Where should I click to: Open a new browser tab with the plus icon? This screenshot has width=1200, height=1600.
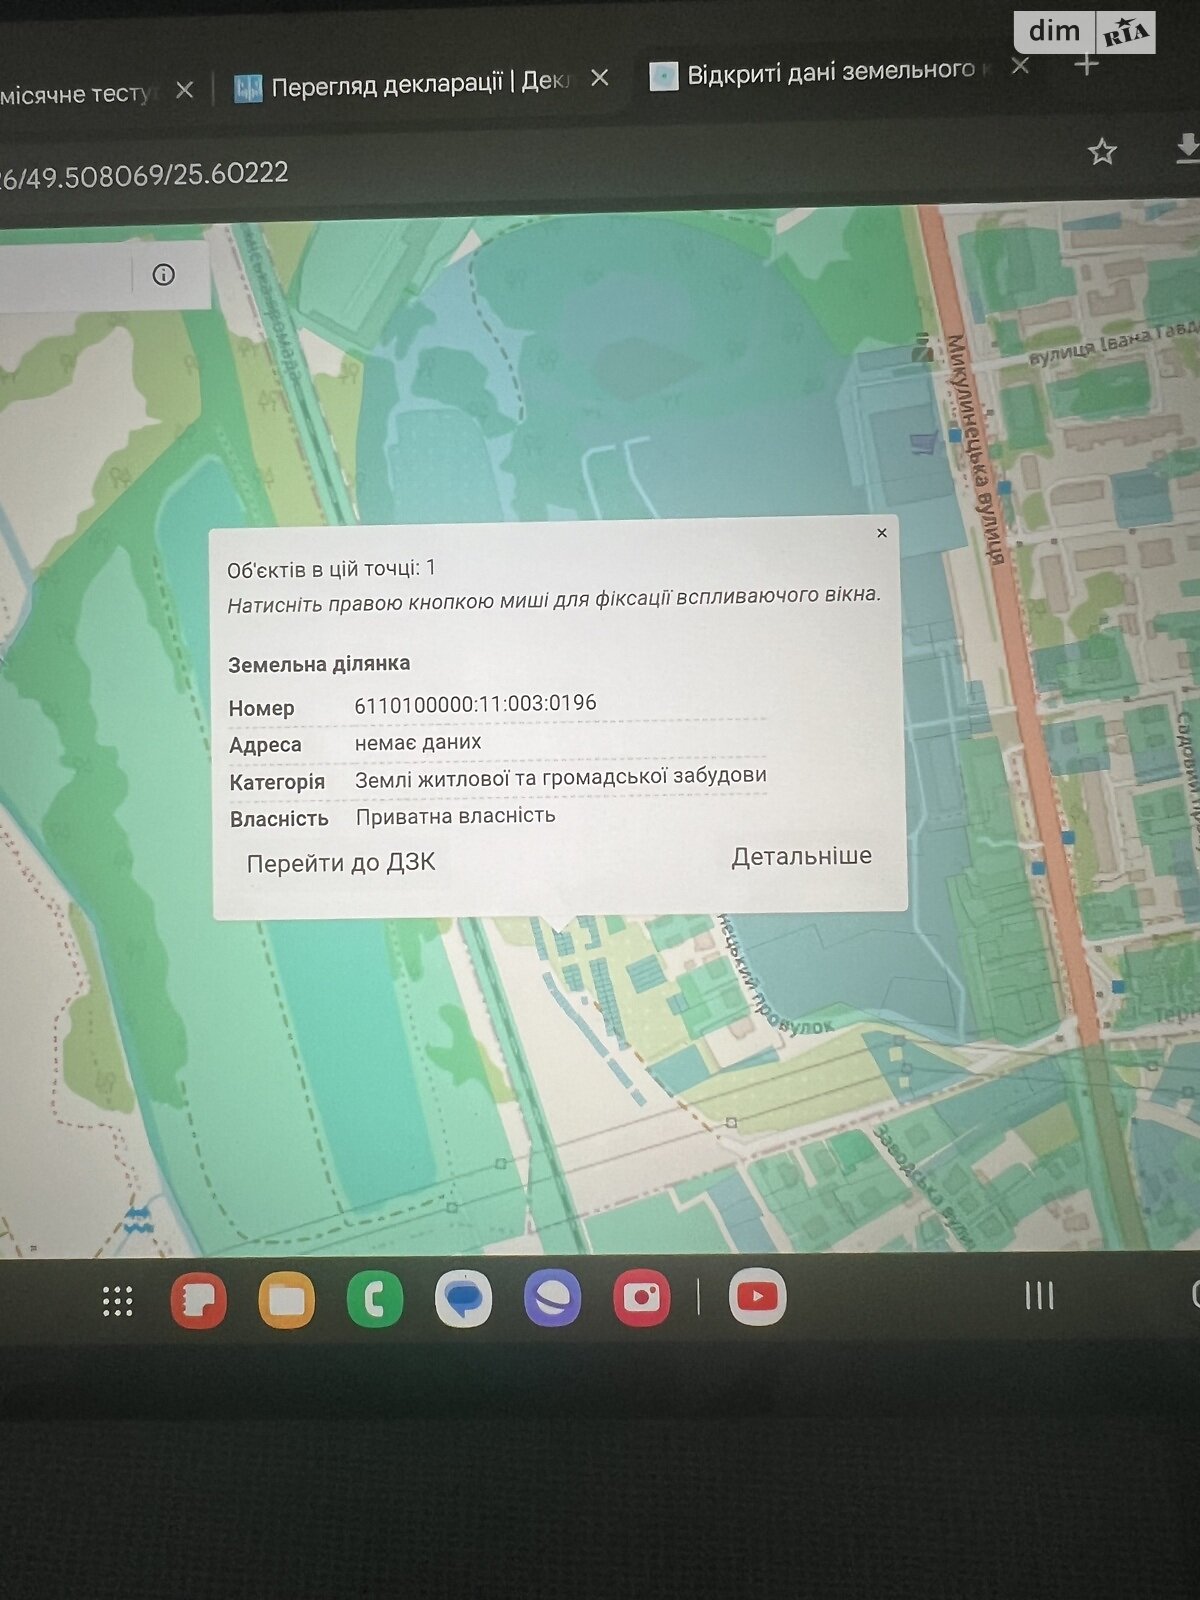[1086, 66]
